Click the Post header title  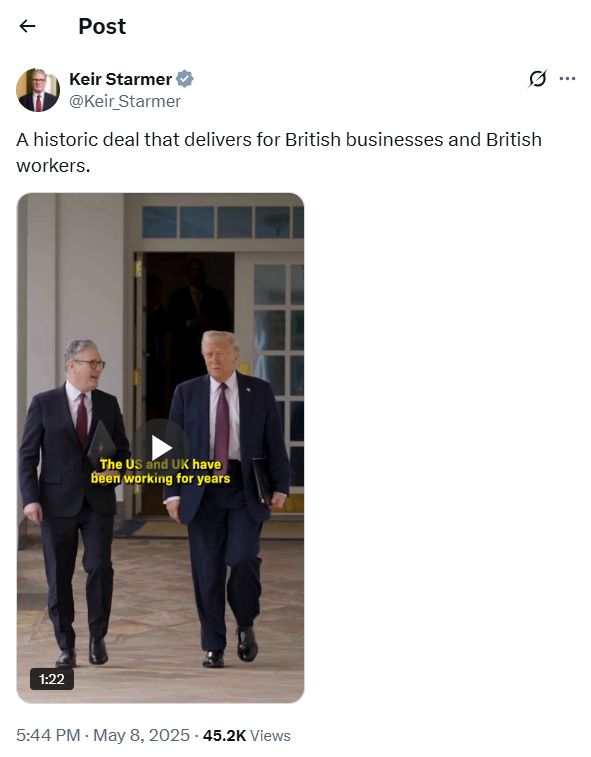tap(102, 26)
